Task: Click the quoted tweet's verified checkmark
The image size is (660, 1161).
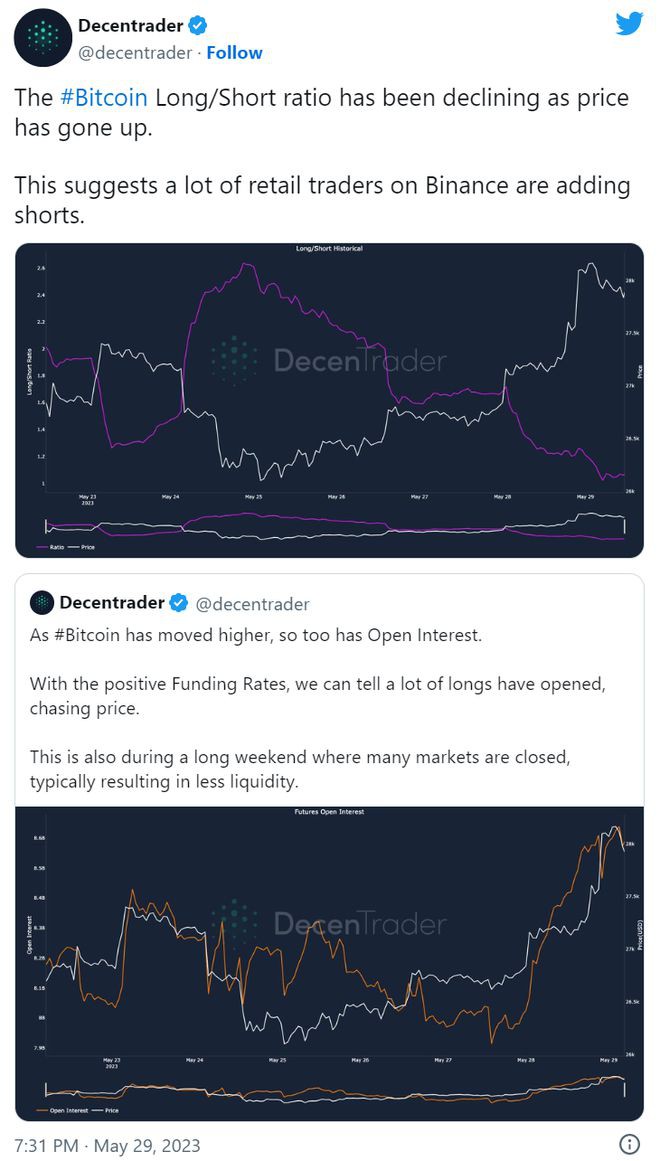Action: [x=178, y=600]
